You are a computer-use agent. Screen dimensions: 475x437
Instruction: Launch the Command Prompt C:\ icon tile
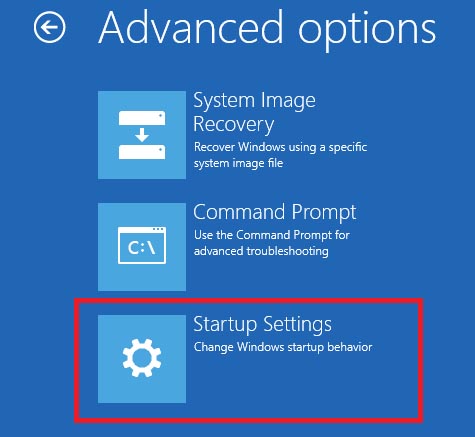click(x=142, y=247)
